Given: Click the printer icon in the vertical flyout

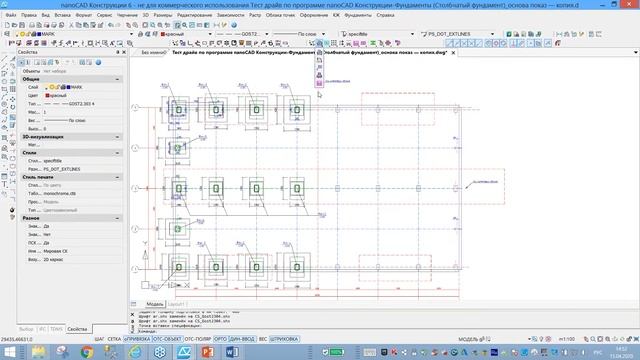Looking at the screenshot, I should [x=319, y=75].
